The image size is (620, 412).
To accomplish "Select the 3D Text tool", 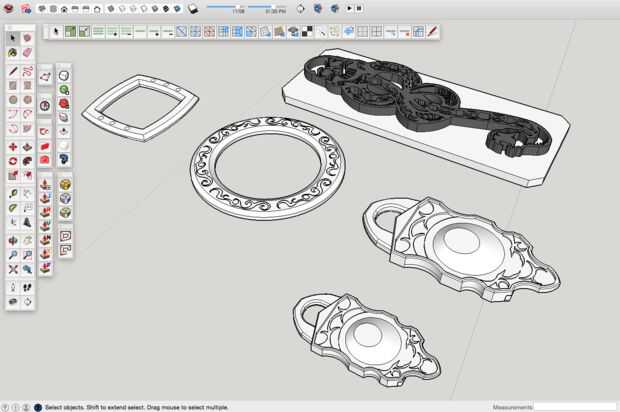I will [27, 222].
